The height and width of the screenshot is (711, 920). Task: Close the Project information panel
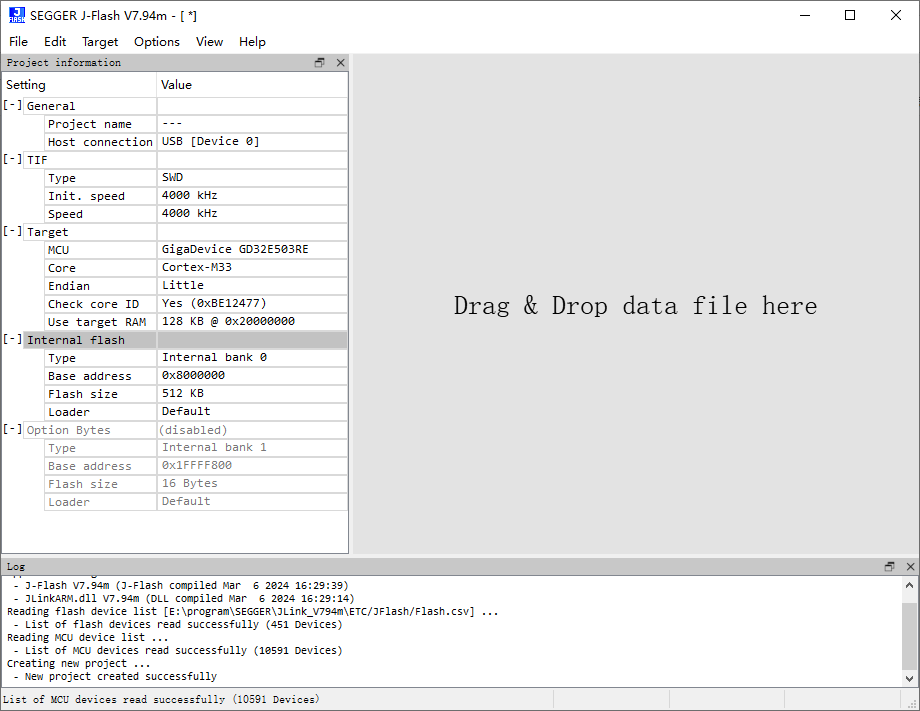[340, 63]
